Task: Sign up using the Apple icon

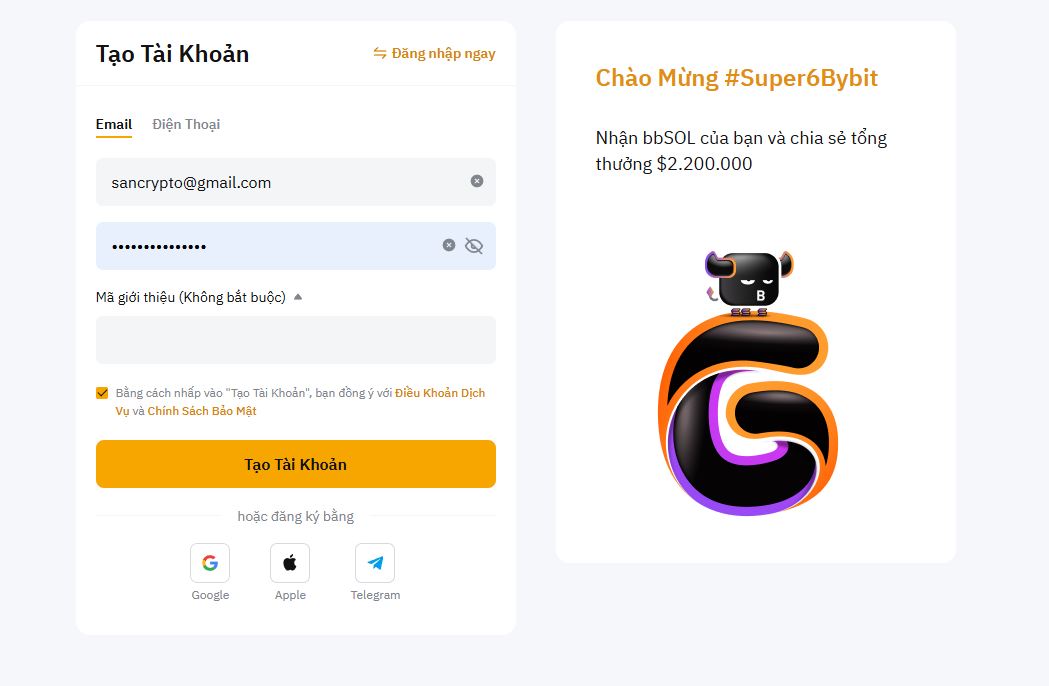Action: (290, 563)
